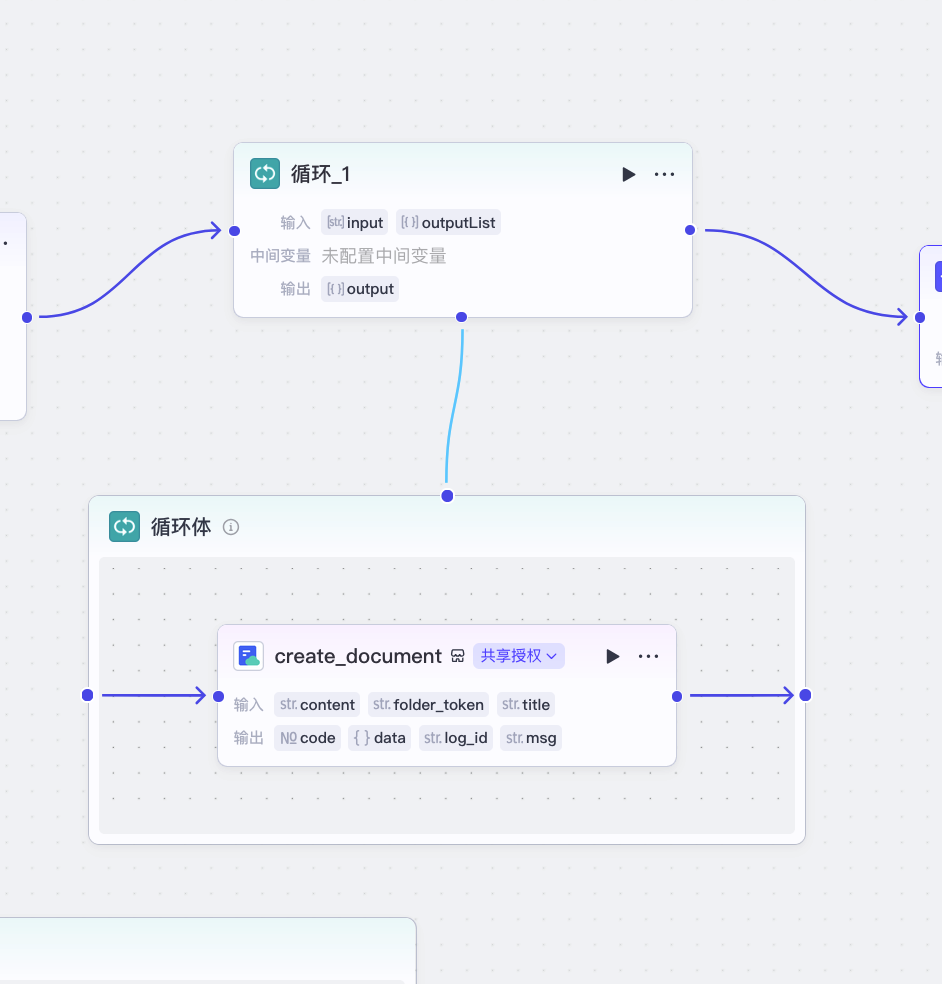
Task: Click the 中间变量 label in 循环_1
Action: [x=281, y=256]
